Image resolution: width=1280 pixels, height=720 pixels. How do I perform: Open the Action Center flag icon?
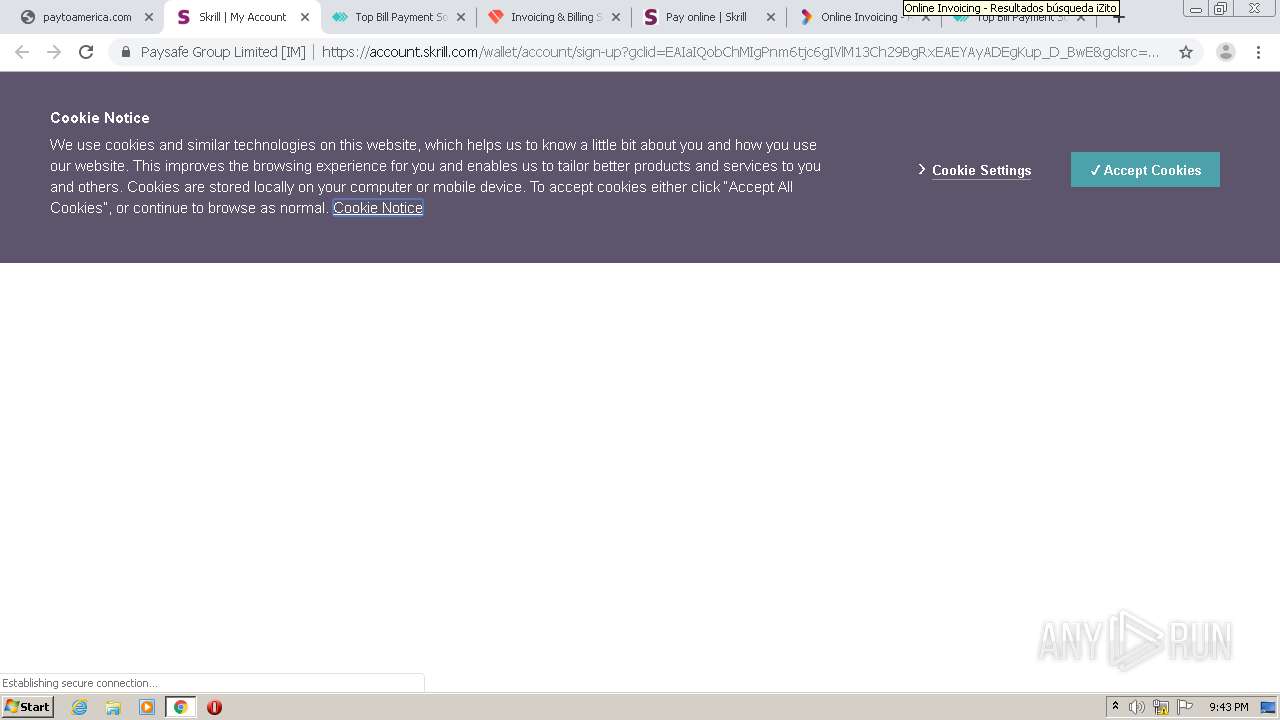(x=1185, y=707)
